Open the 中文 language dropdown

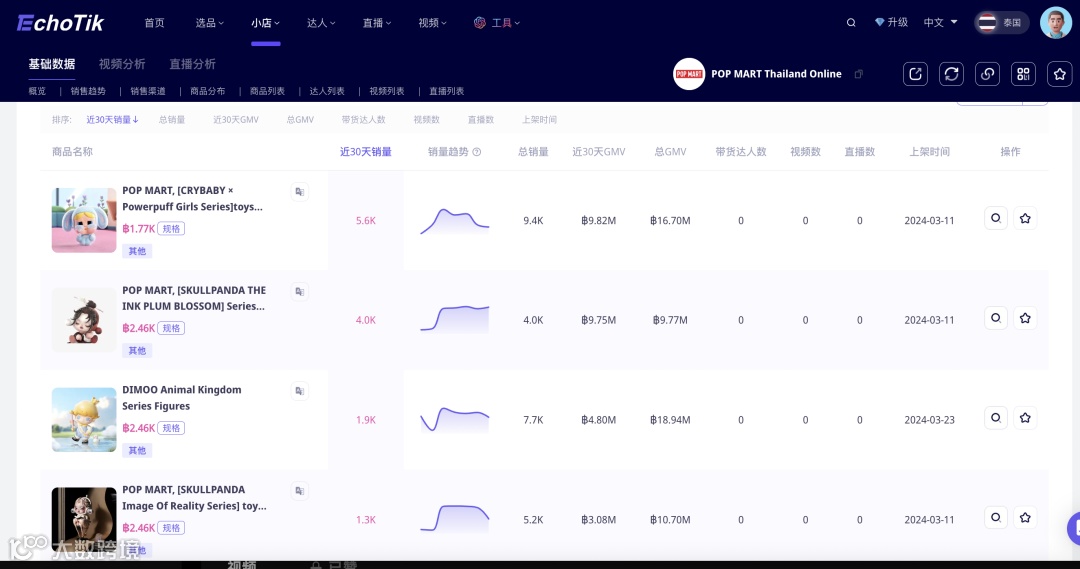[x=940, y=22]
